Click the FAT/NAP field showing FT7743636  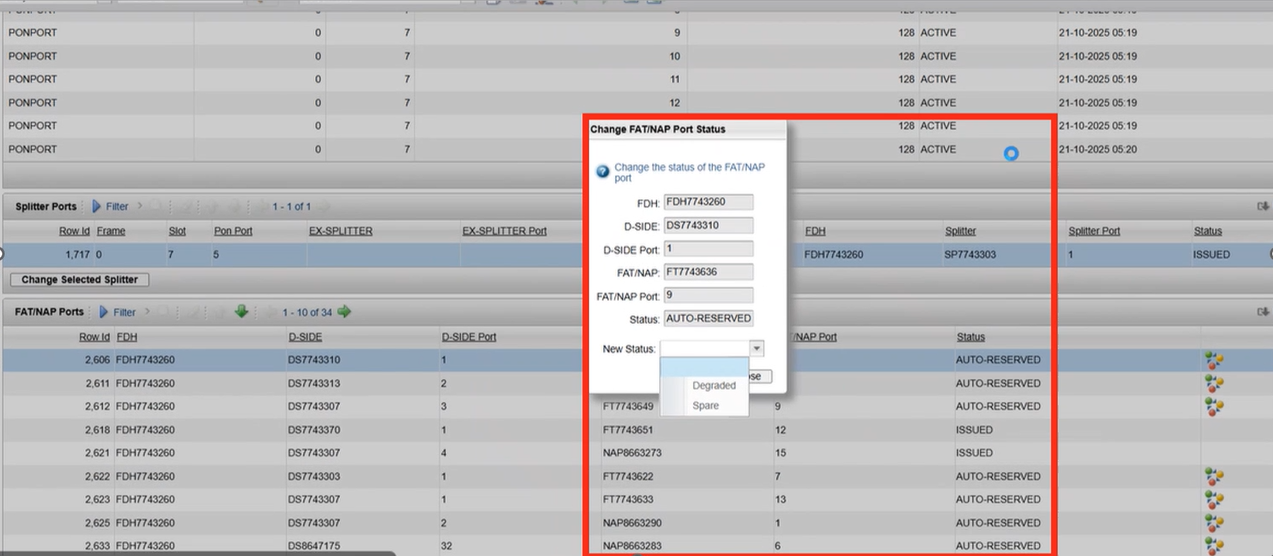click(707, 272)
